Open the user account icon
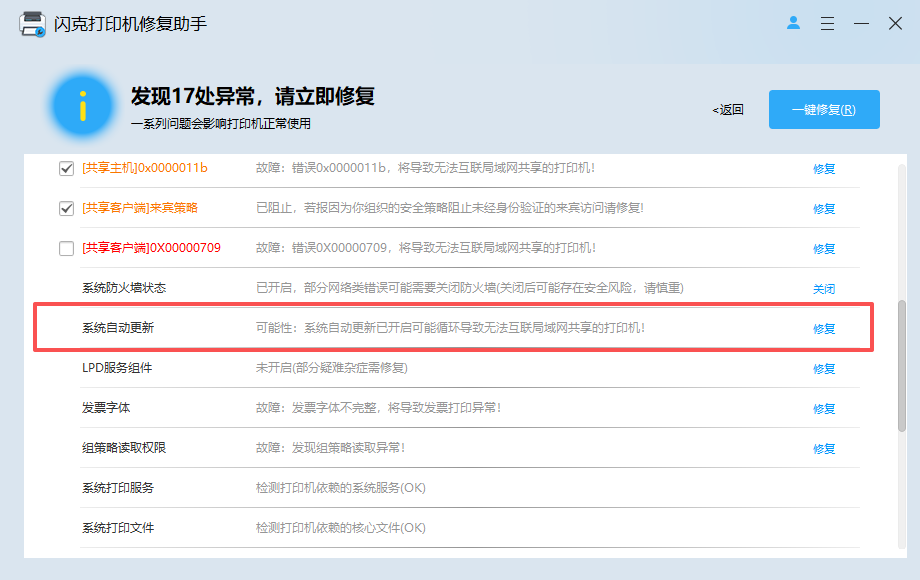Image resolution: width=920 pixels, height=580 pixels. click(x=793, y=23)
